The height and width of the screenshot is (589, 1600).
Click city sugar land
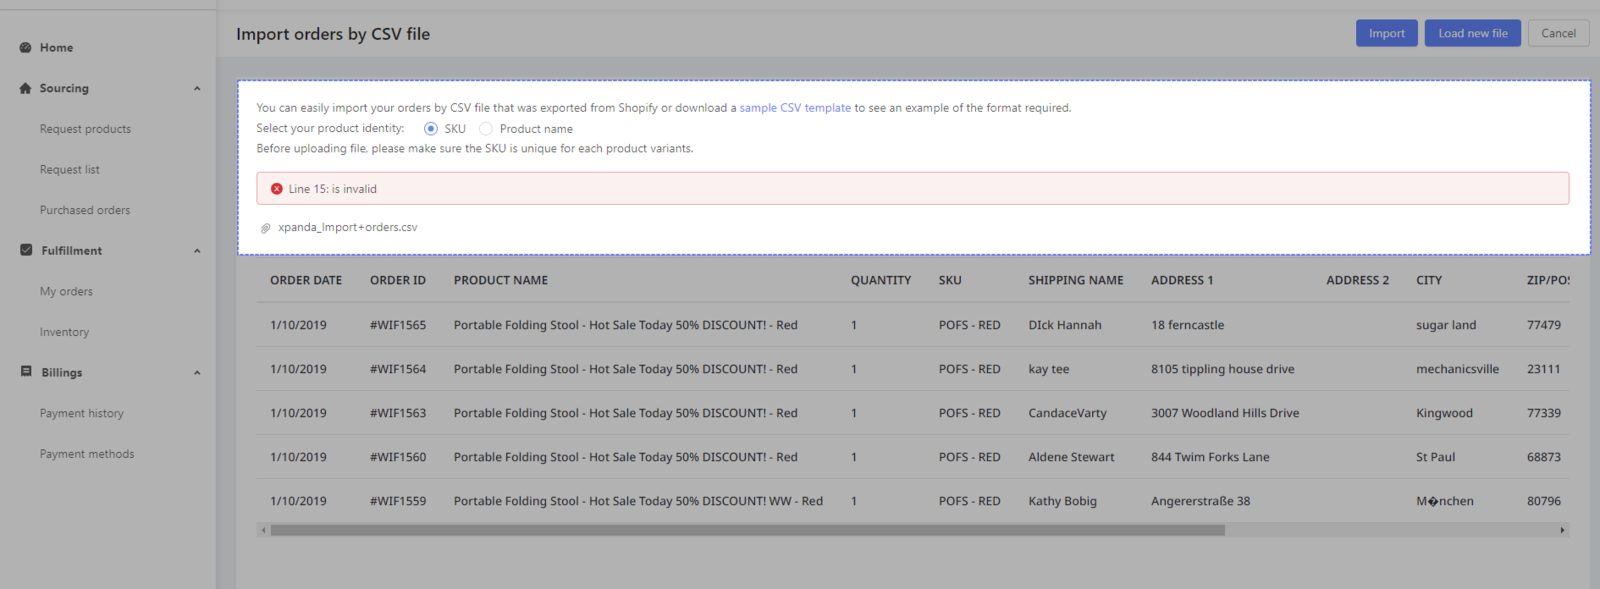(x=1446, y=325)
